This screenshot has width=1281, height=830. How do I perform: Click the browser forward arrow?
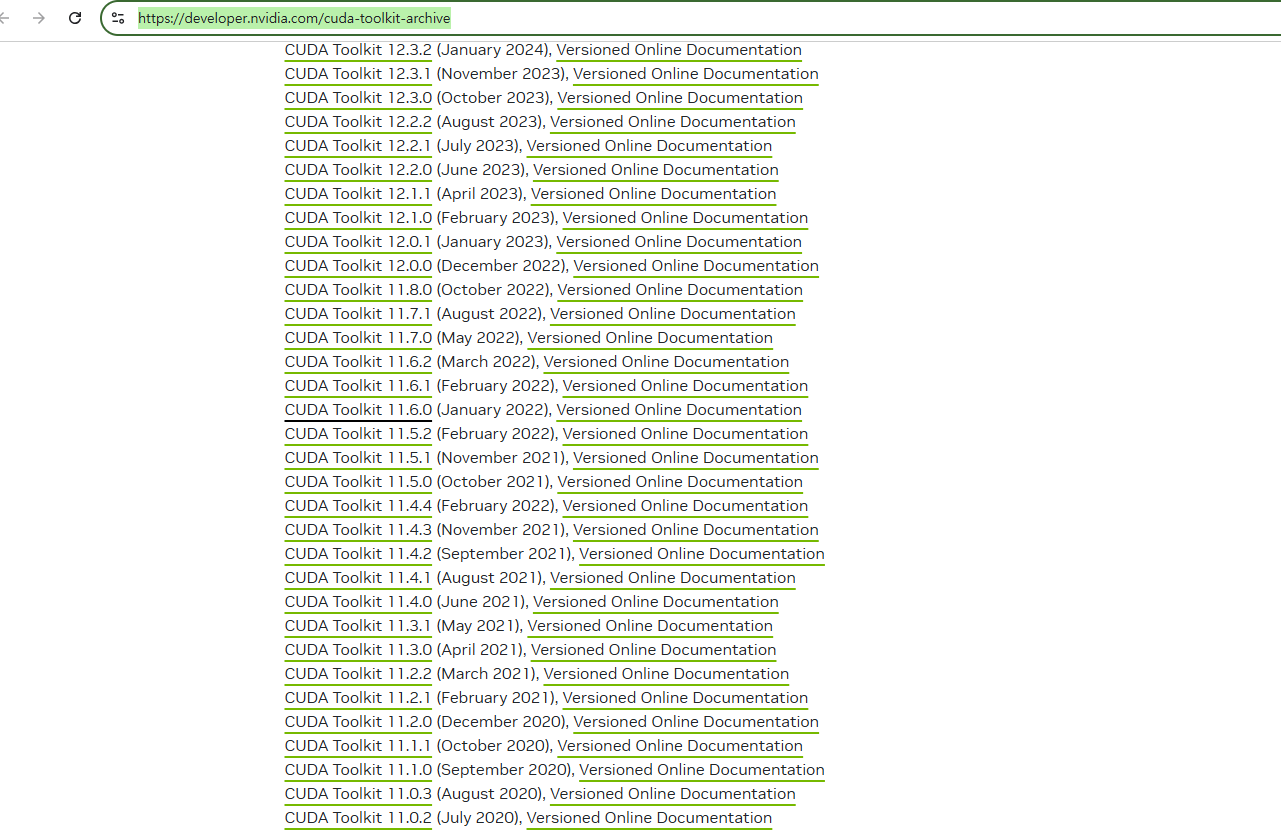click(x=39, y=18)
